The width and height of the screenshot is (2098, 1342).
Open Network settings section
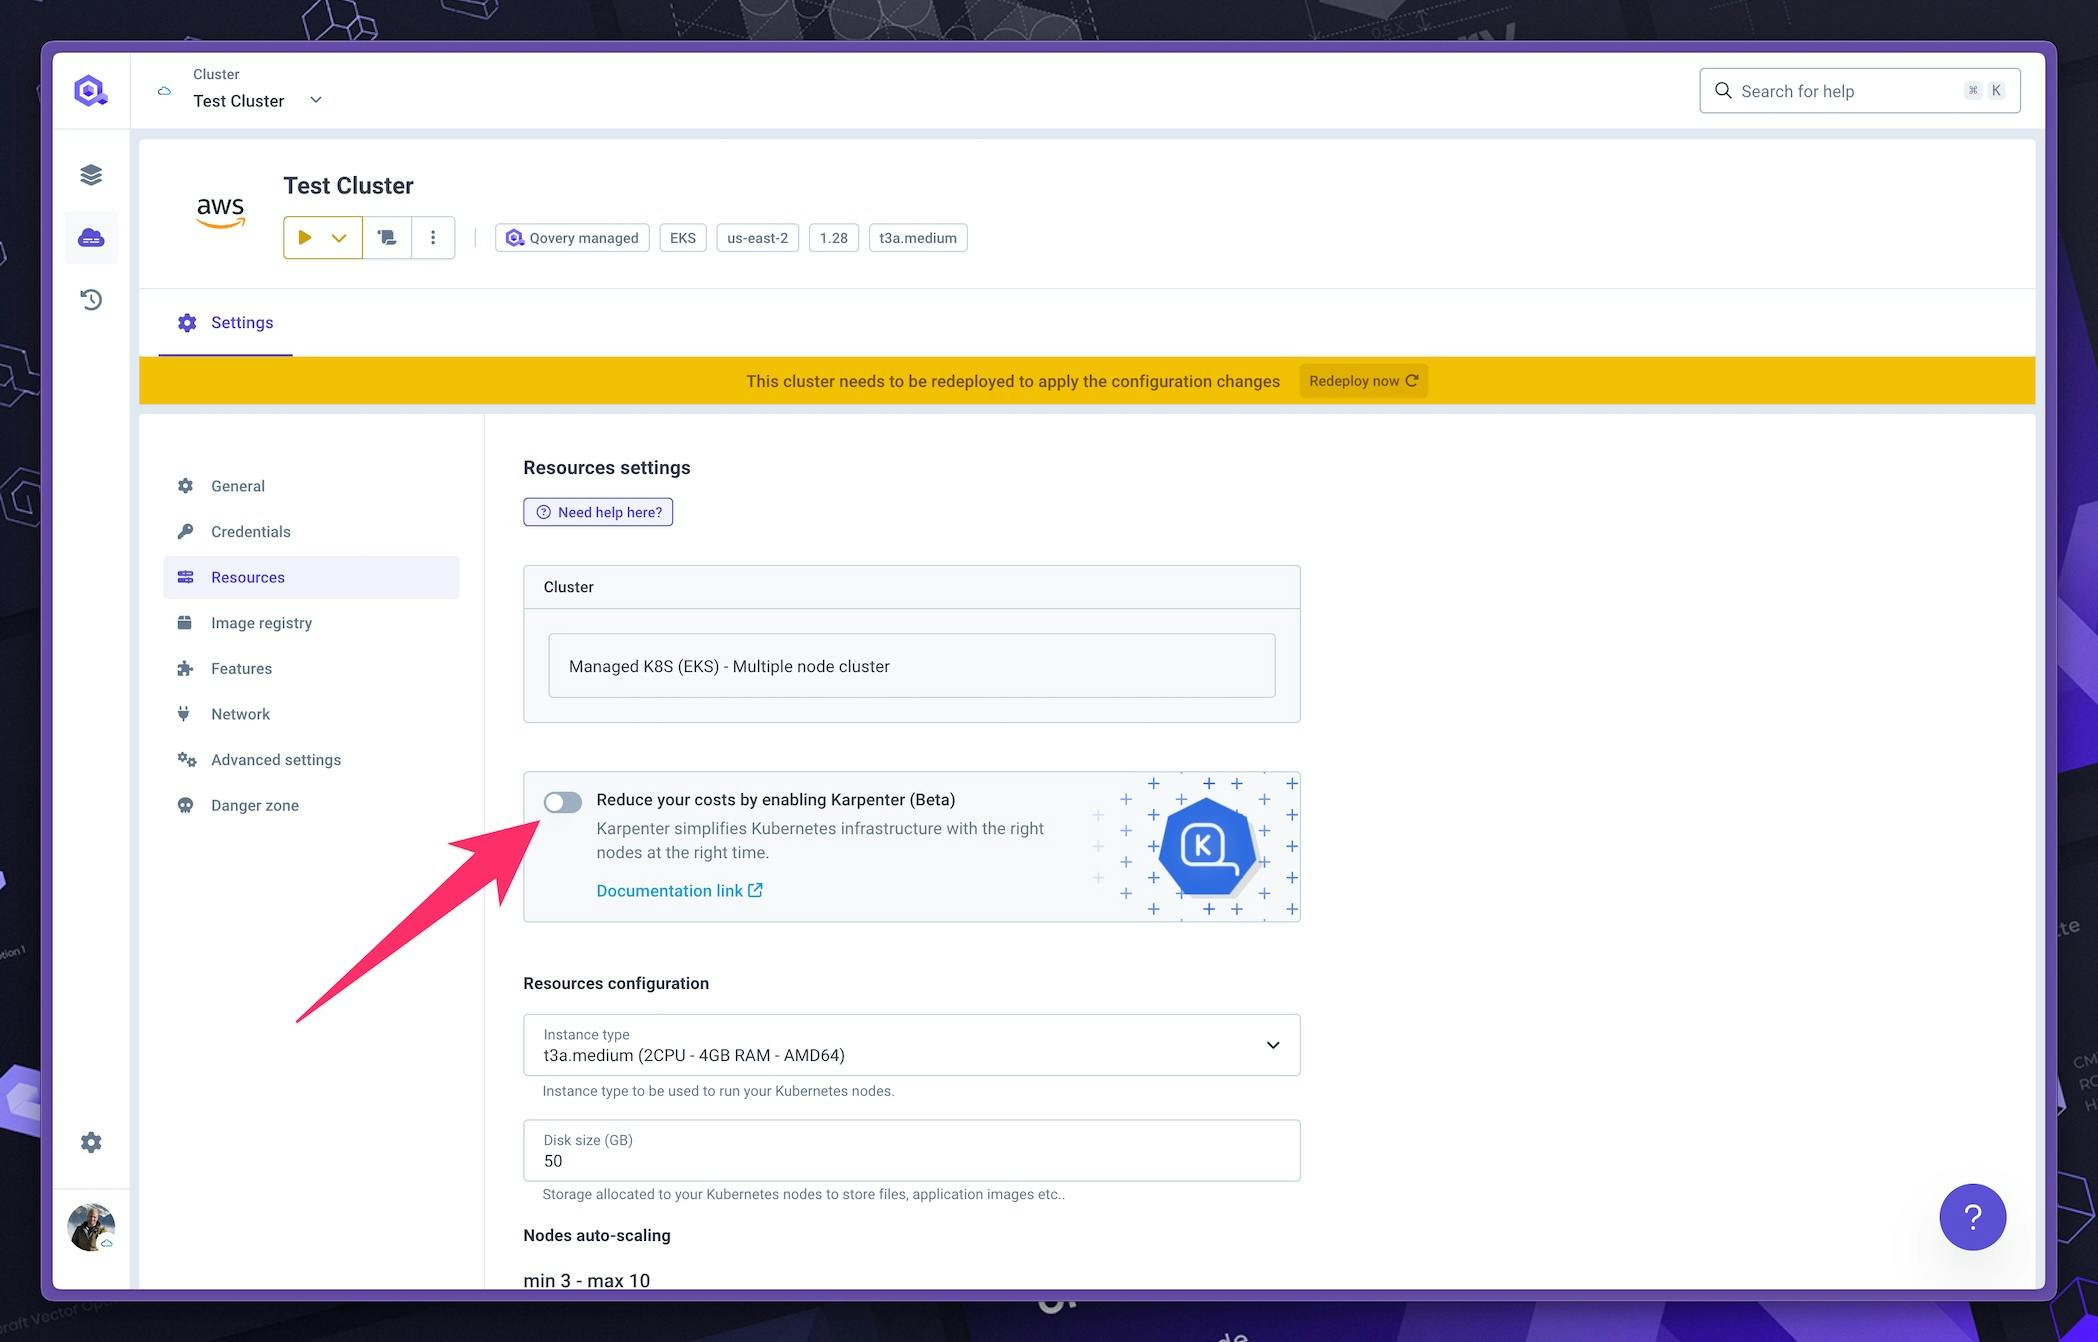[311, 714]
